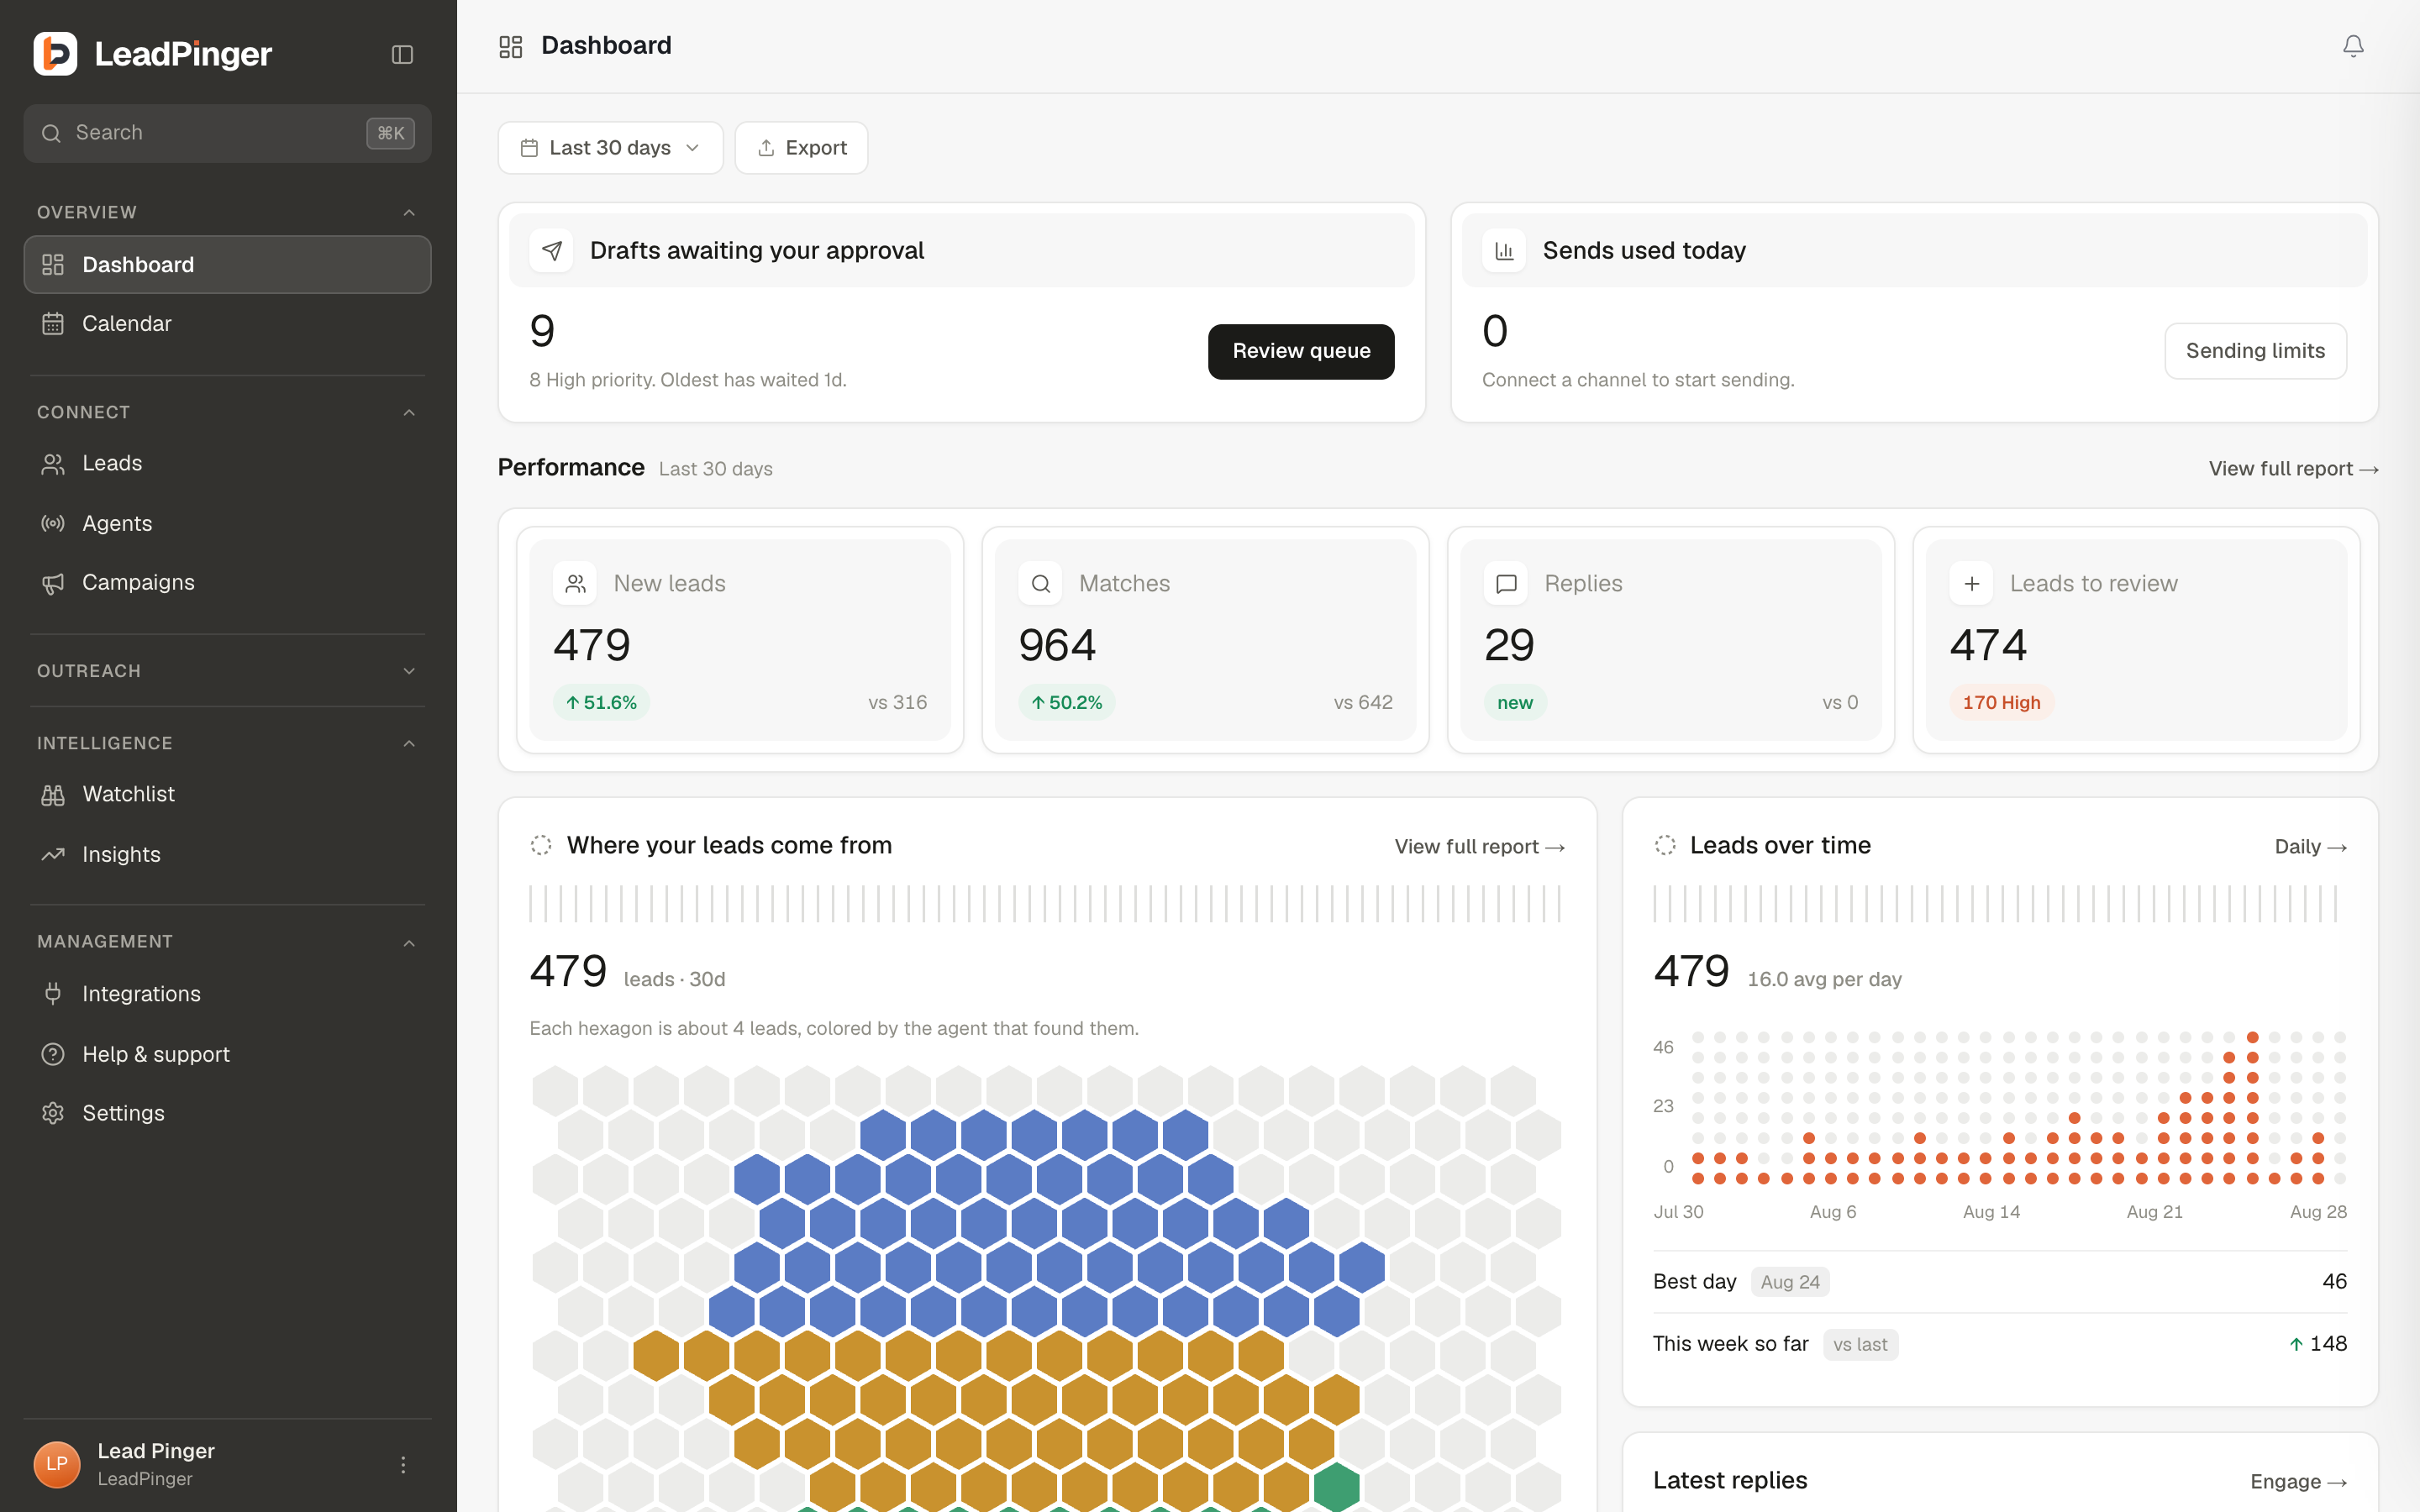2420x1512 pixels.
Task: Open the Agents section
Action: click(227, 523)
